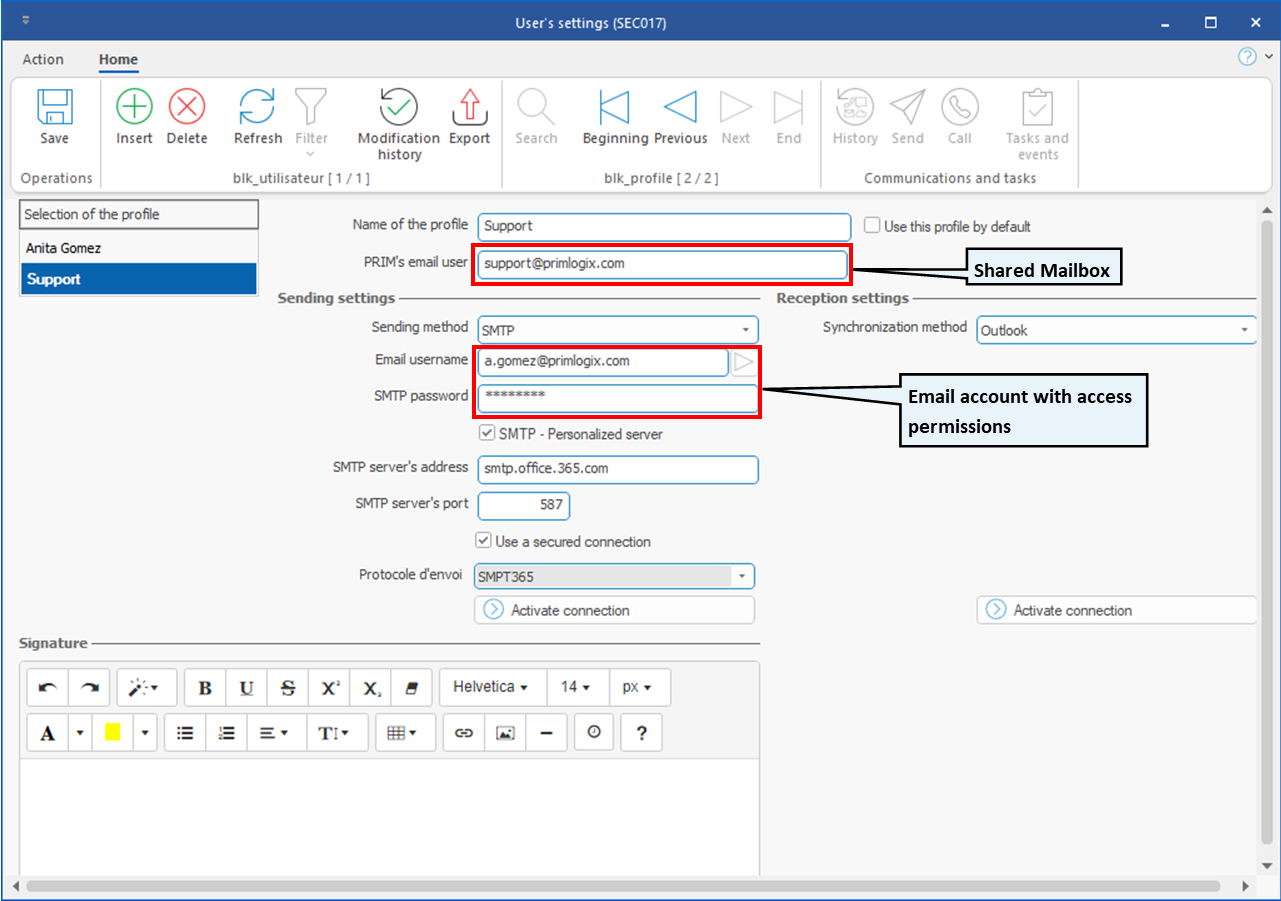Click the Export icon
This screenshot has width=1281, height=901.
pyautogui.click(x=469, y=107)
